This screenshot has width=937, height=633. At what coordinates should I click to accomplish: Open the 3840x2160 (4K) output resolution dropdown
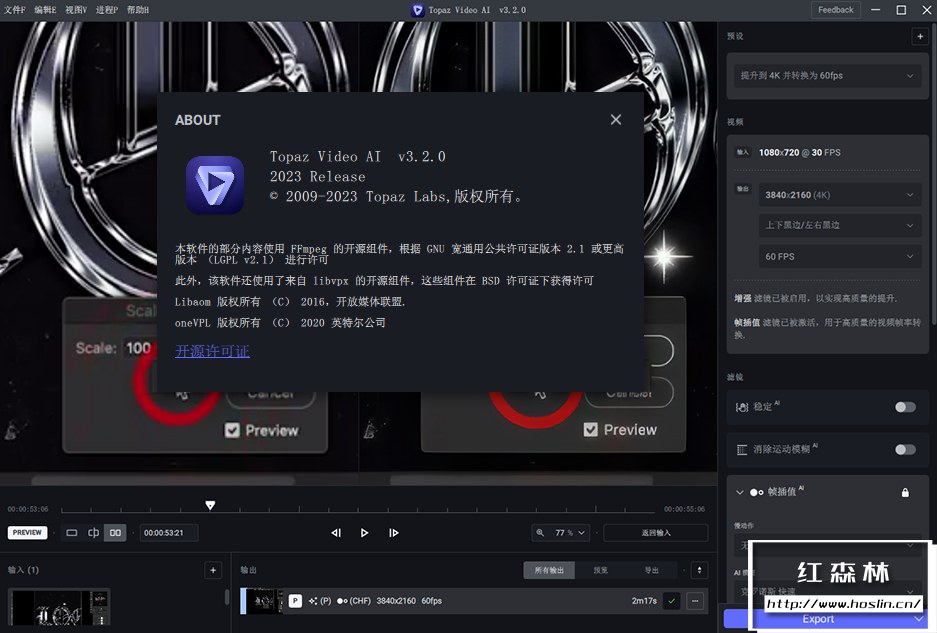840,195
